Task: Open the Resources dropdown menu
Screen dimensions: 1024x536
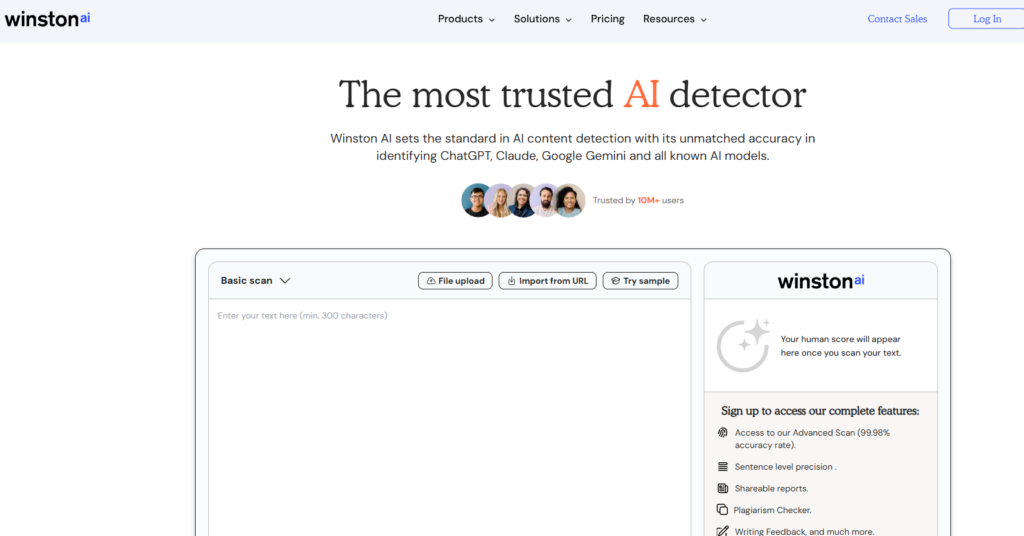Action: [x=675, y=19]
